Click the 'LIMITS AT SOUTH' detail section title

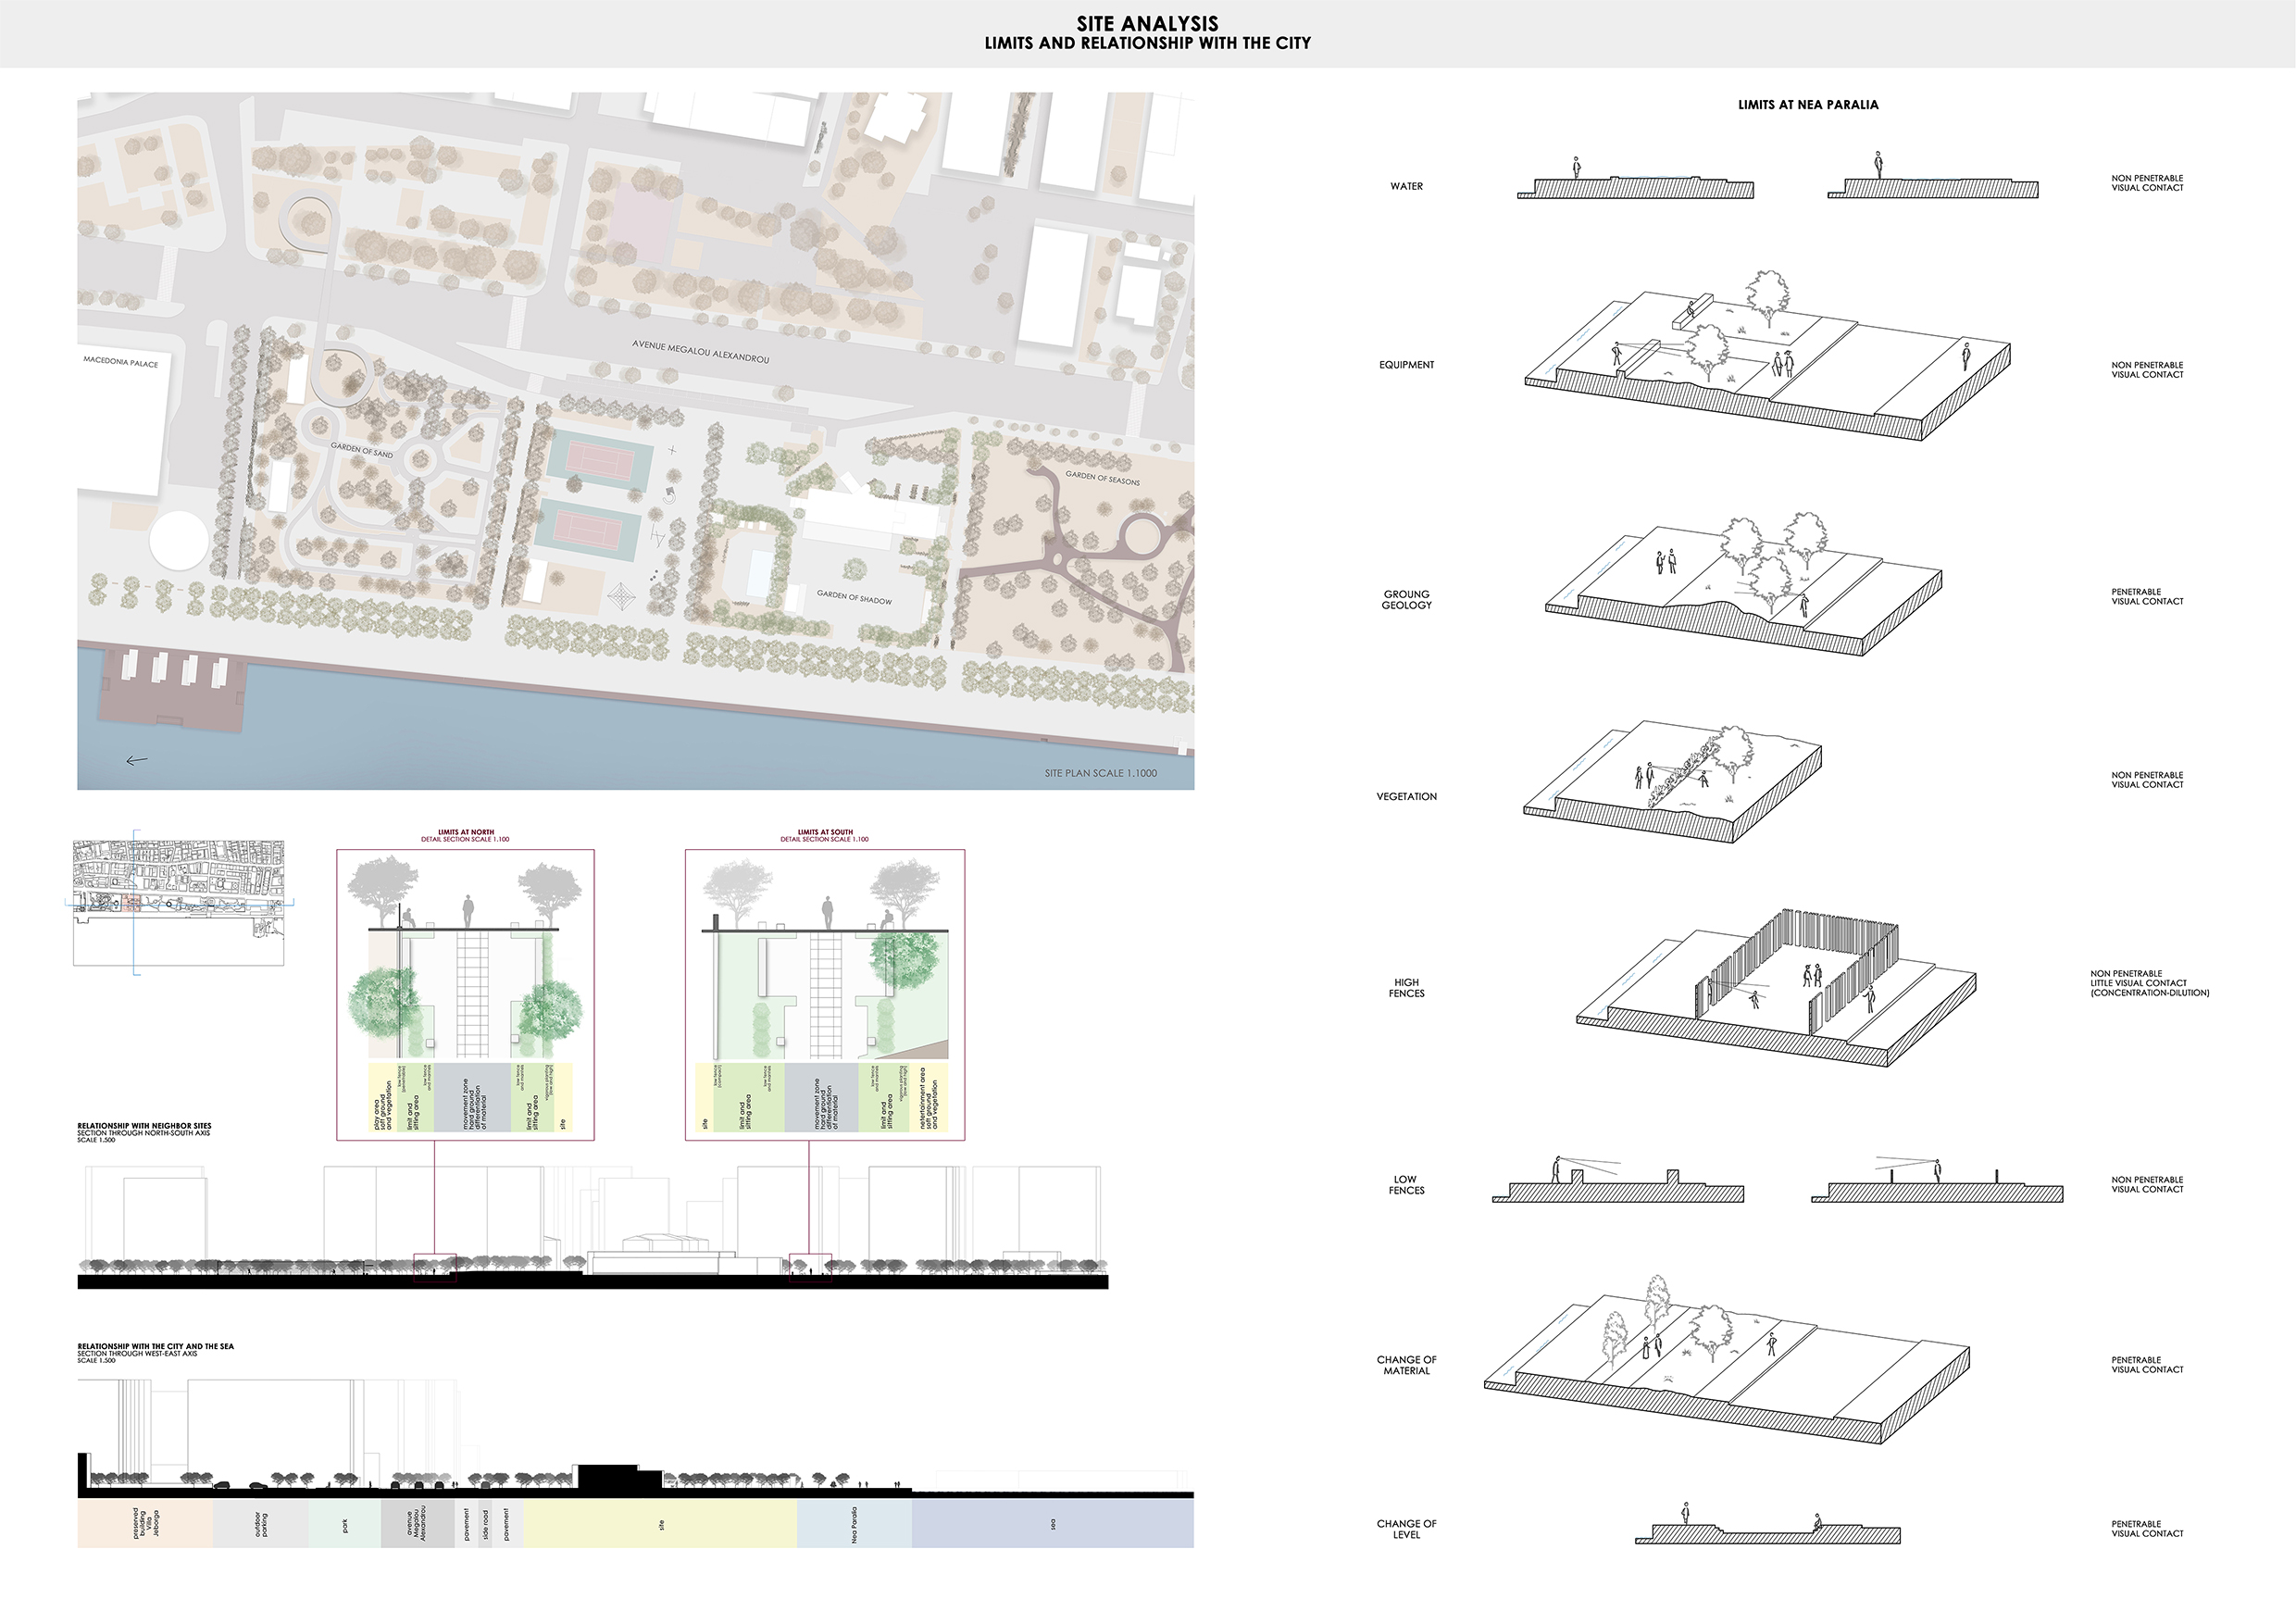(825, 832)
